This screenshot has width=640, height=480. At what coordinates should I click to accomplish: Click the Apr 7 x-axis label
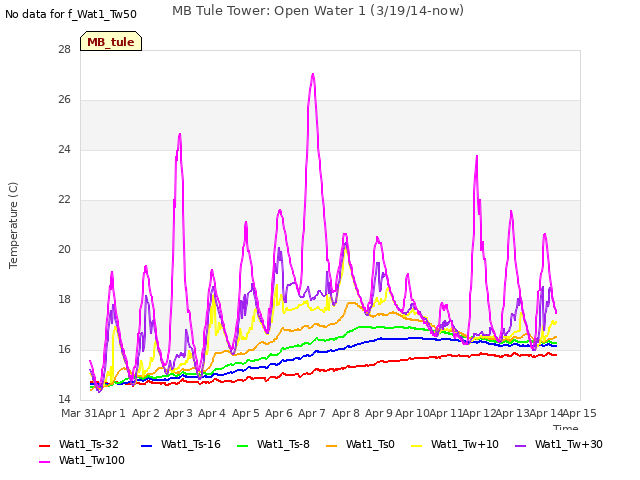tap(312, 413)
